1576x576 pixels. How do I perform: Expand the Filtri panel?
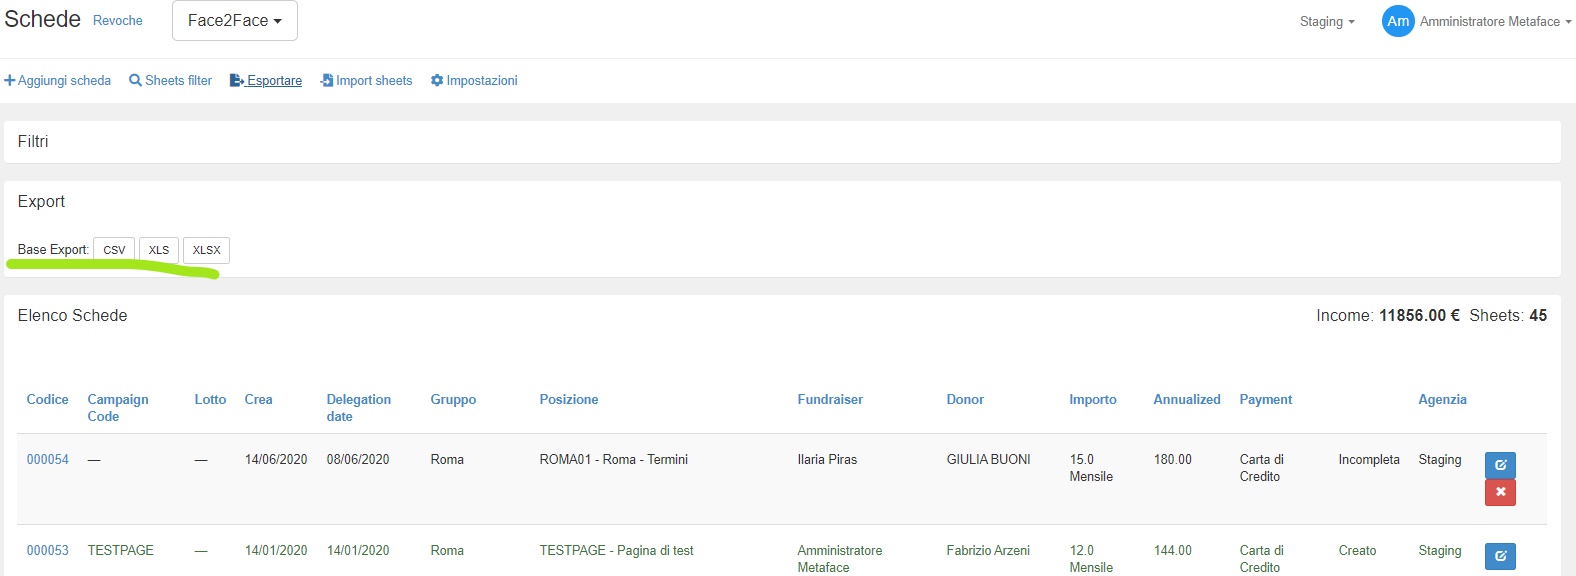point(33,142)
